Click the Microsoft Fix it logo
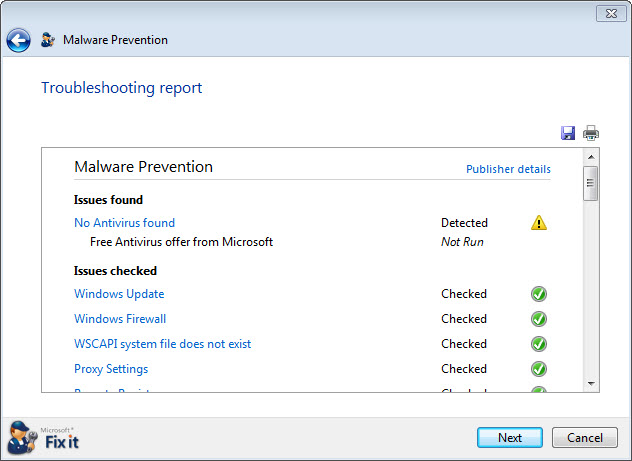 (x=43, y=438)
